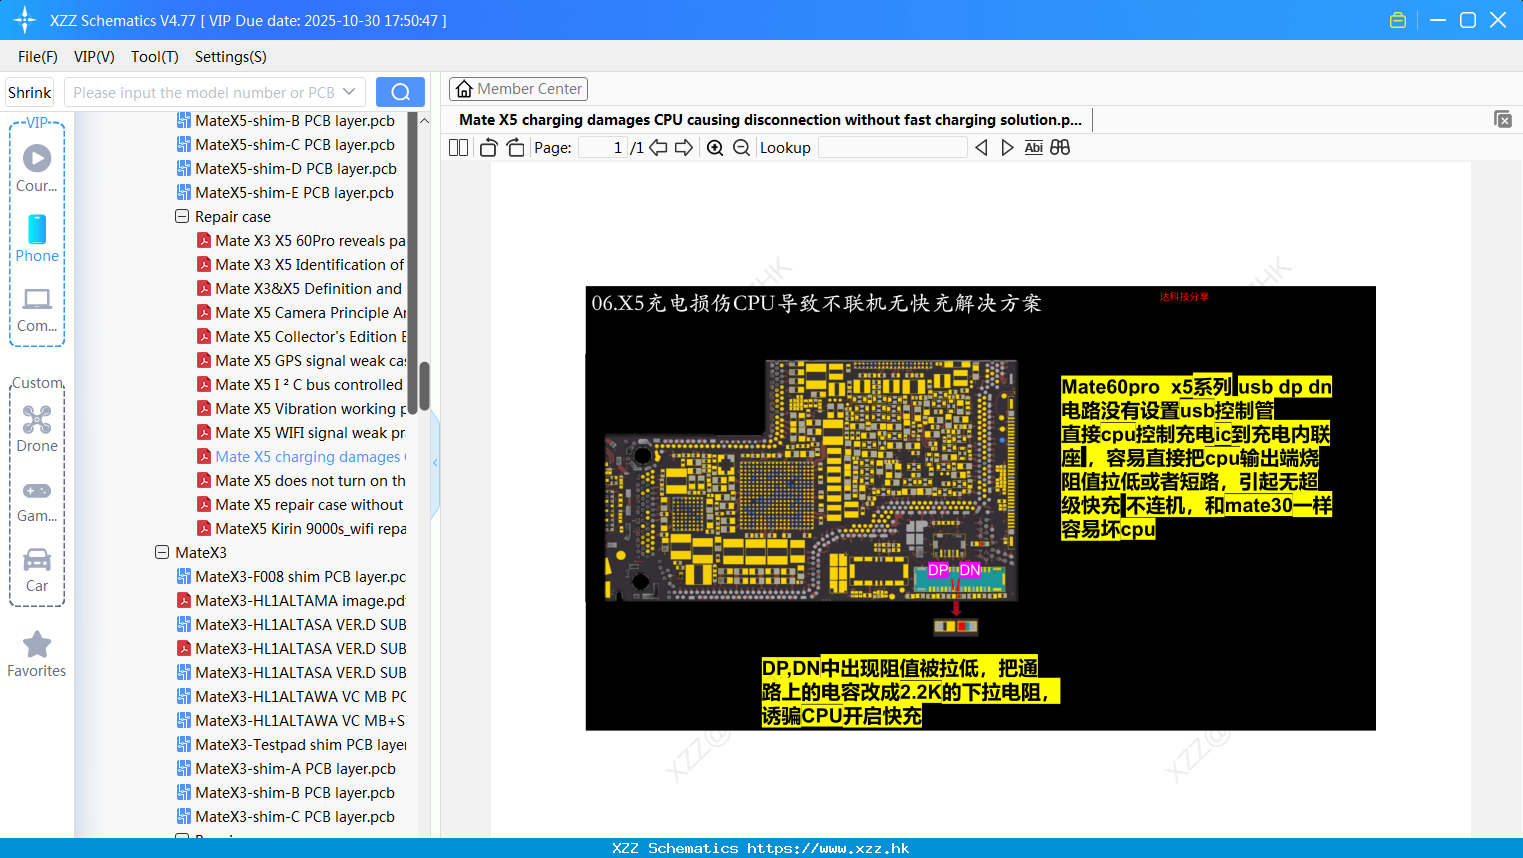This screenshot has height=858, width=1523.
Task: Rotate page counterclockwise
Action: coord(488,148)
